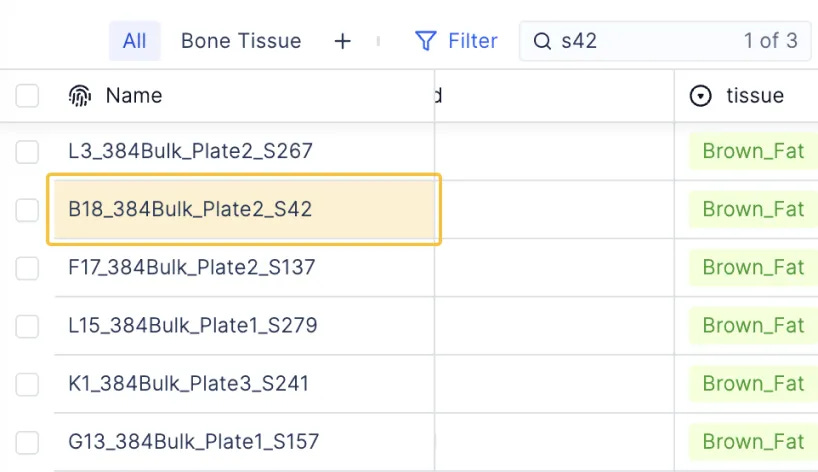Switch to the All tab
818x472 pixels.
point(135,41)
